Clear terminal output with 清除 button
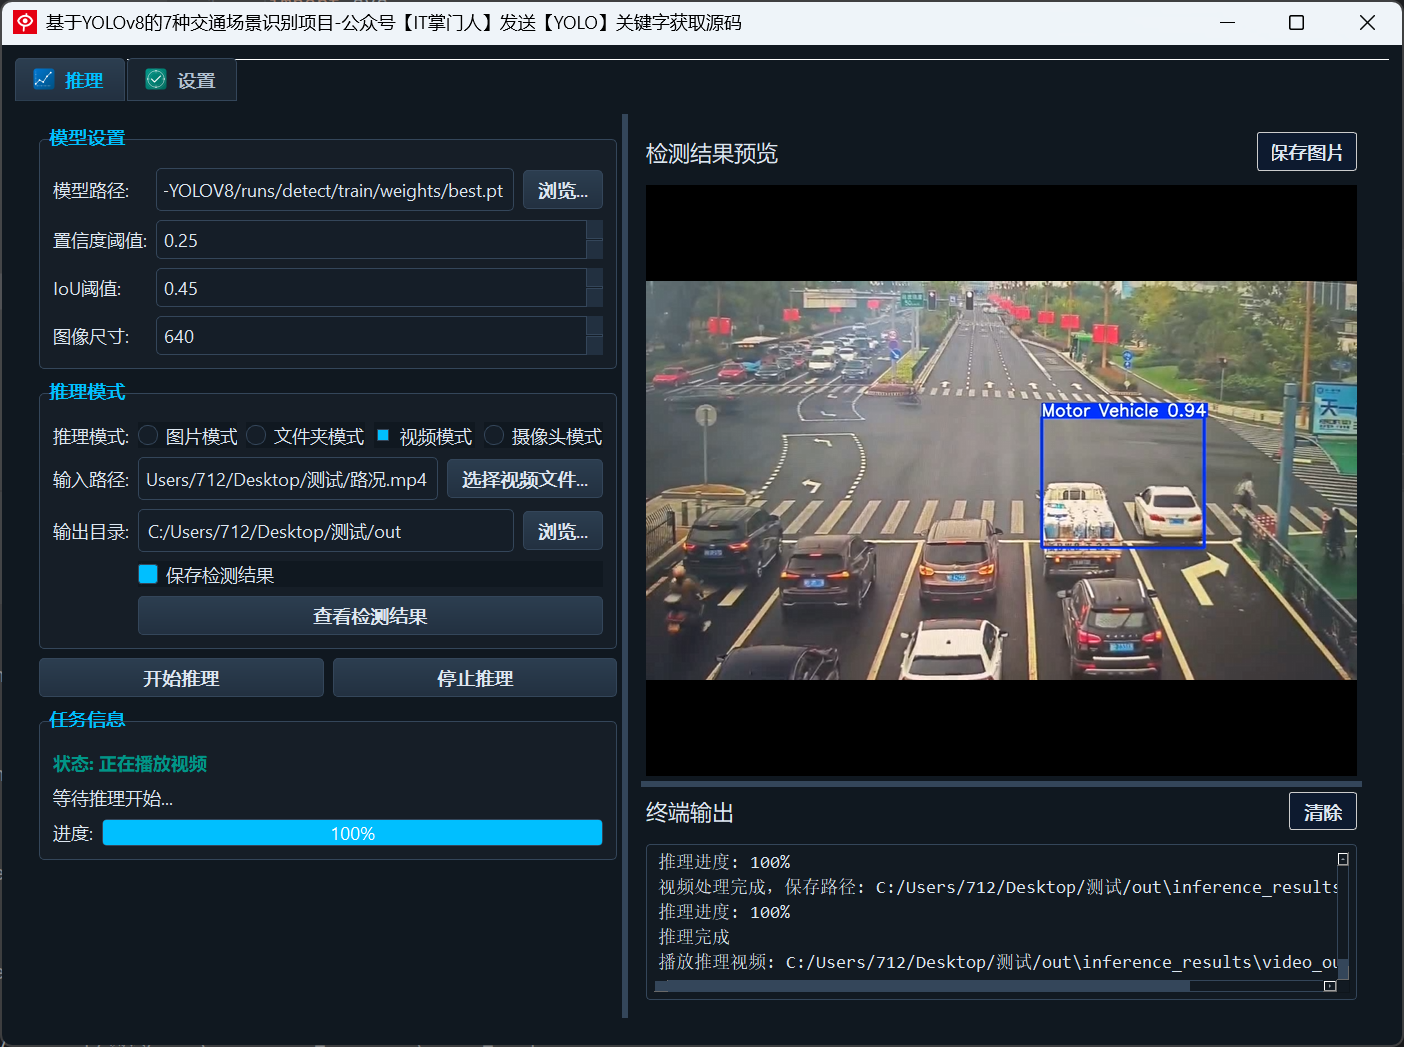The height and width of the screenshot is (1047, 1404). click(x=1323, y=812)
